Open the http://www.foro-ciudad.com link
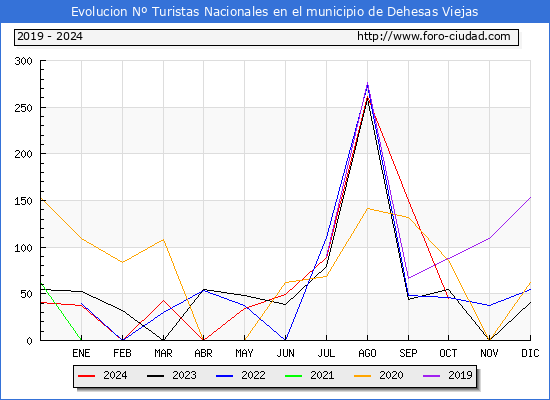 tap(434, 36)
